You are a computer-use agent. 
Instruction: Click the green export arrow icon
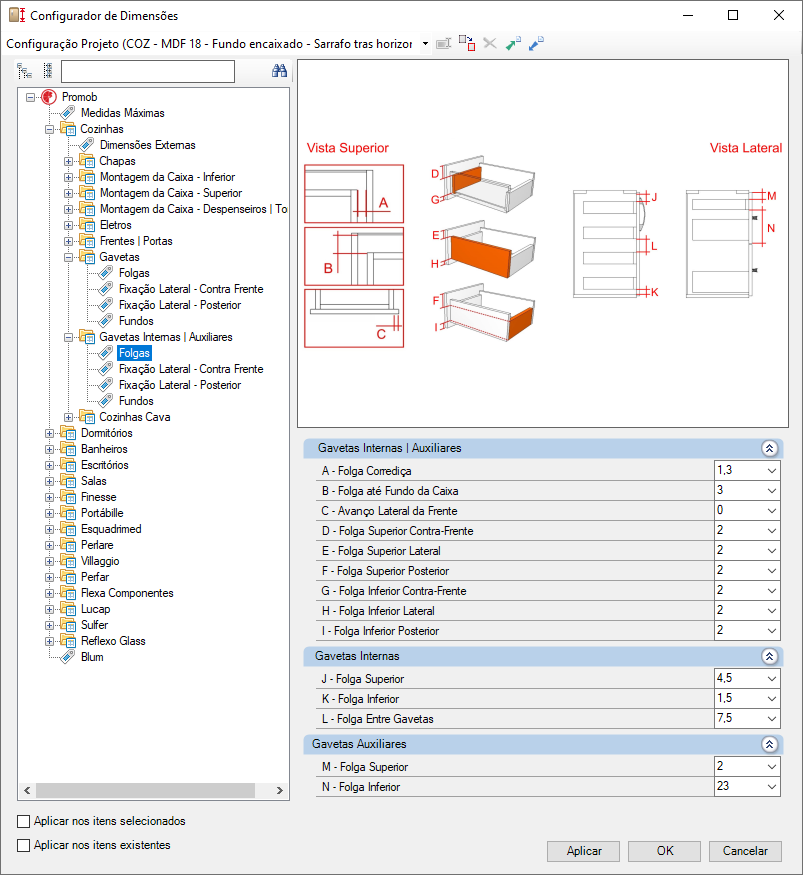pos(513,44)
